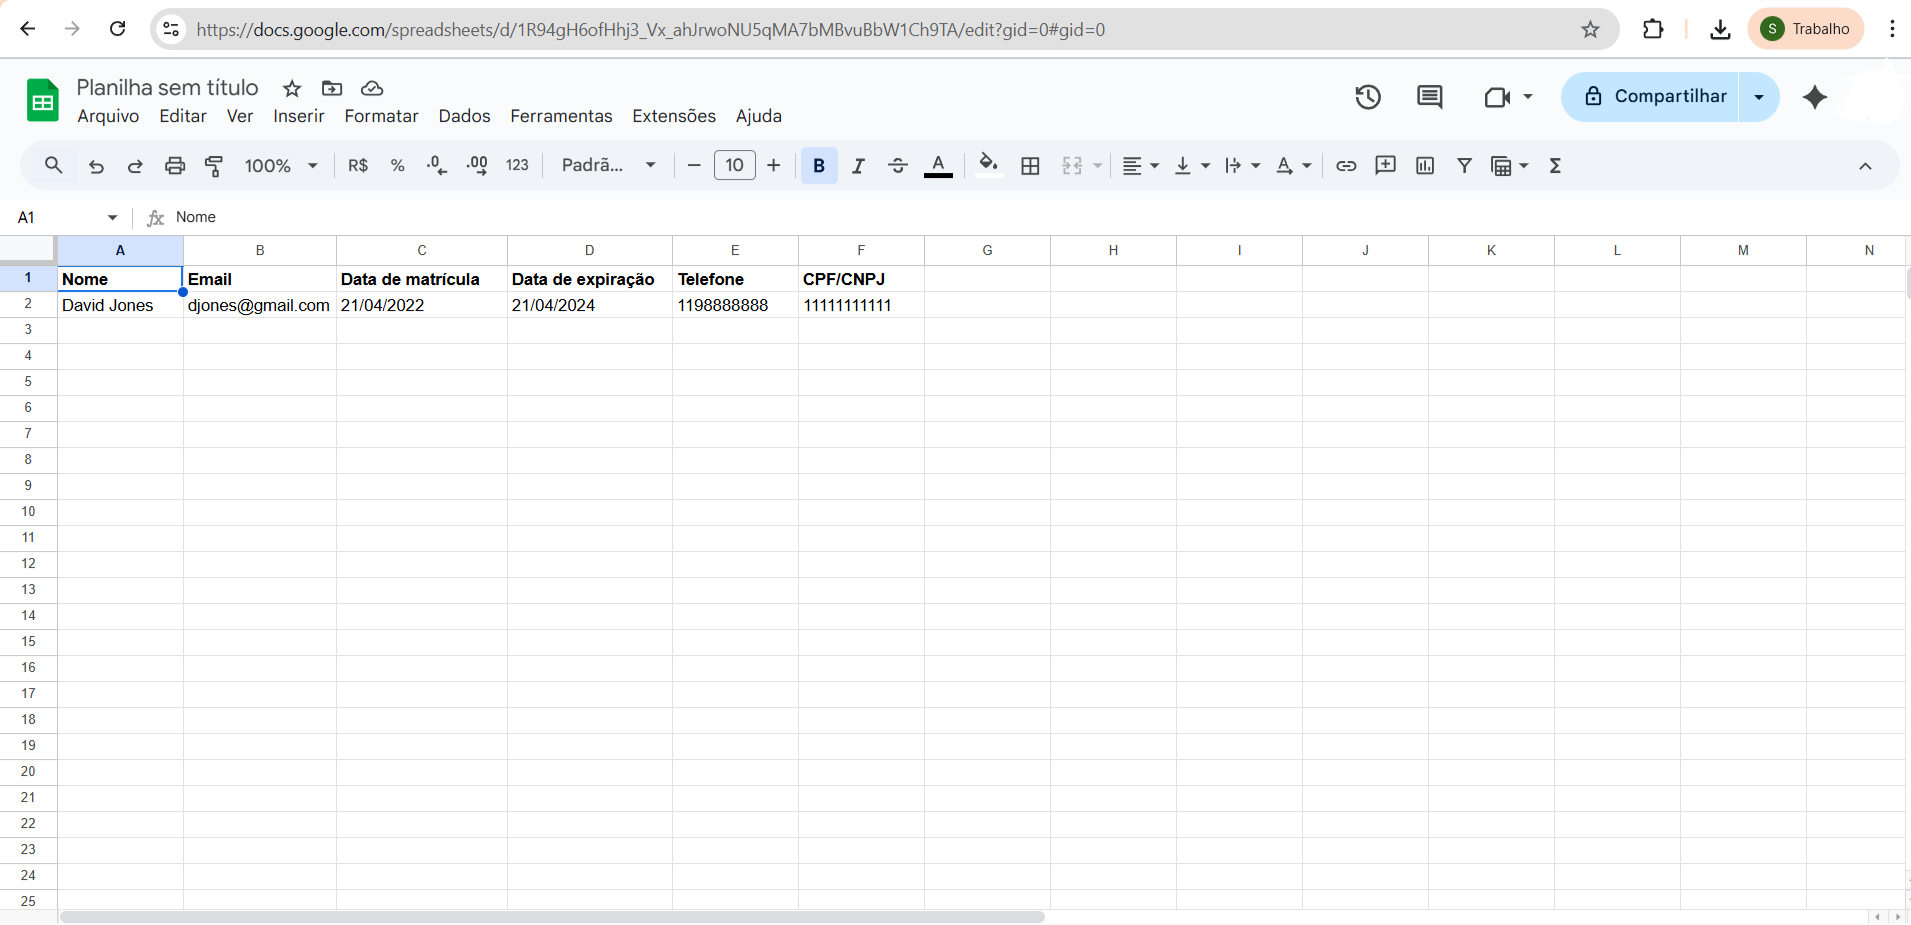The width and height of the screenshot is (1911, 925).
Task: Open Functions sigma menu
Action: click(x=1555, y=166)
